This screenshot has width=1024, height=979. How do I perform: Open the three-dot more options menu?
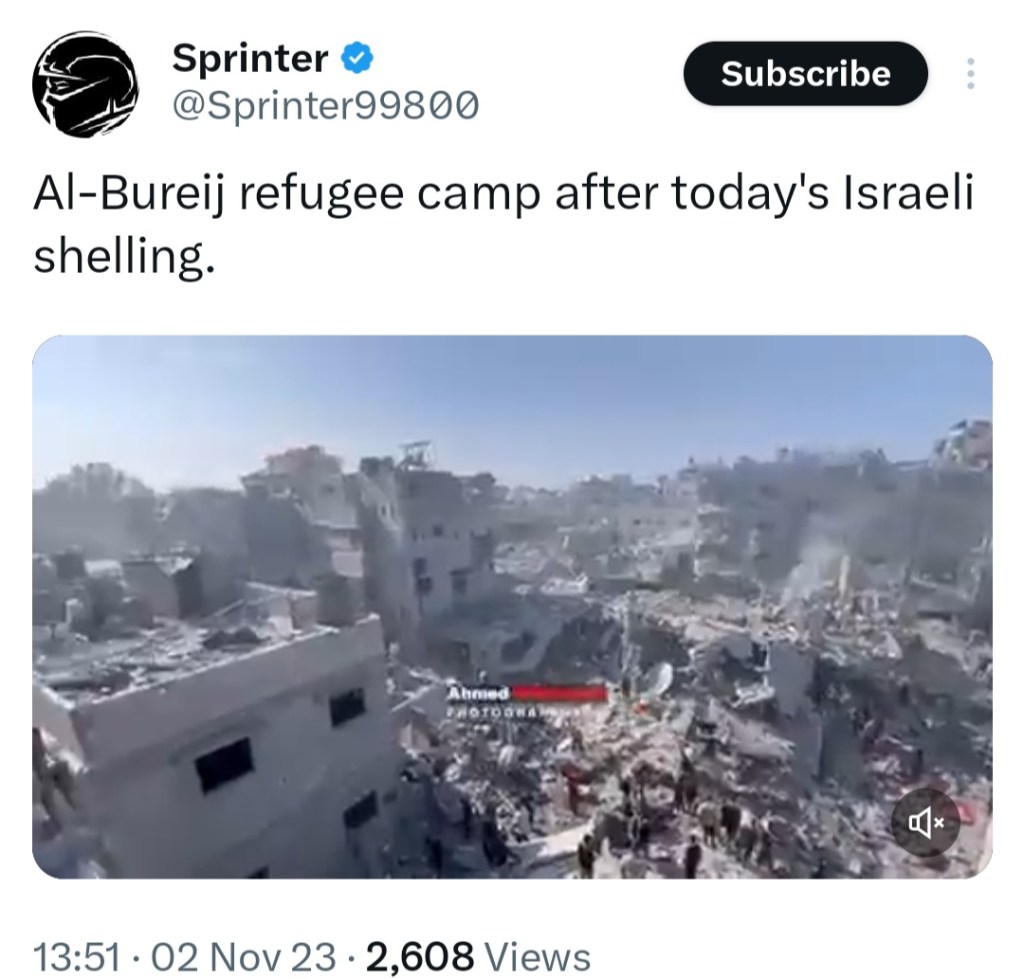[x=970, y=73]
